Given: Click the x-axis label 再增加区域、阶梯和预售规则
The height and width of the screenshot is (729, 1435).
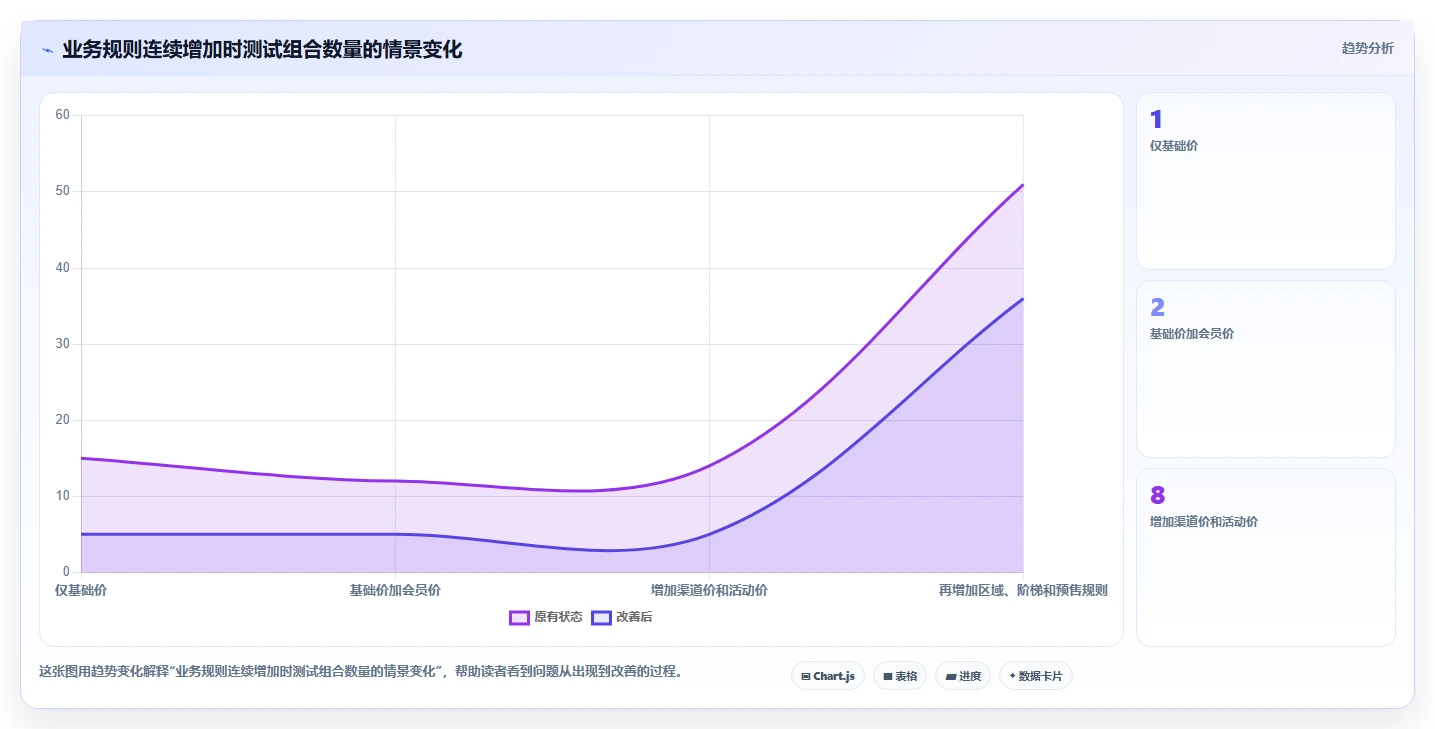Looking at the screenshot, I should (x=1023, y=590).
